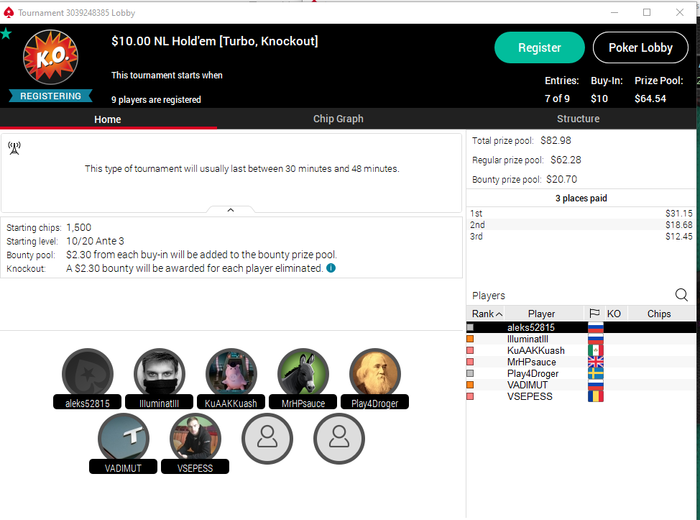
Task: Select Play4Droger's bearded man avatar
Action: pos(375,374)
